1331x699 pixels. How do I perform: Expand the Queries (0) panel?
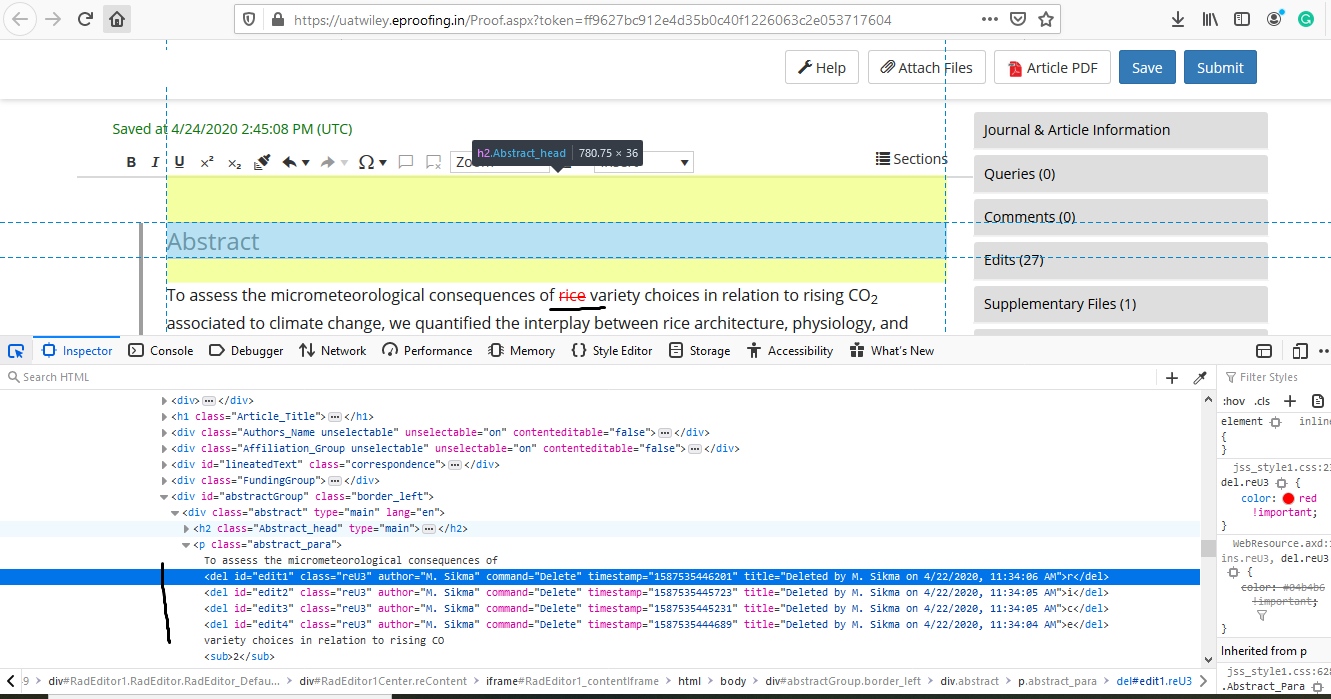coord(1121,174)
